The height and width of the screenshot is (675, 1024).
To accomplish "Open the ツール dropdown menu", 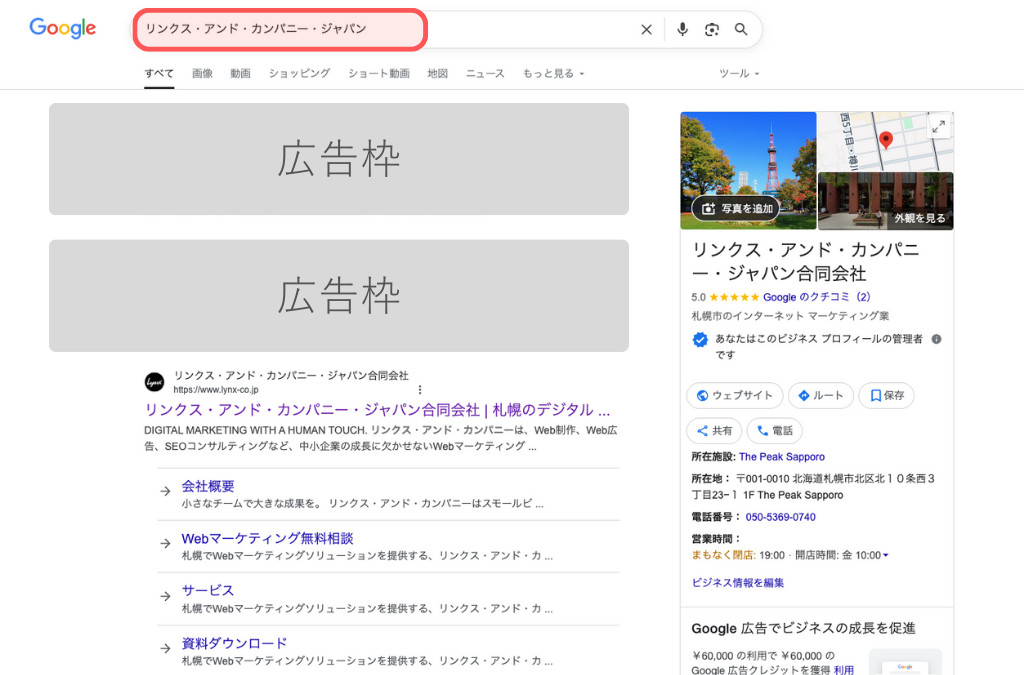I will 739,74.
